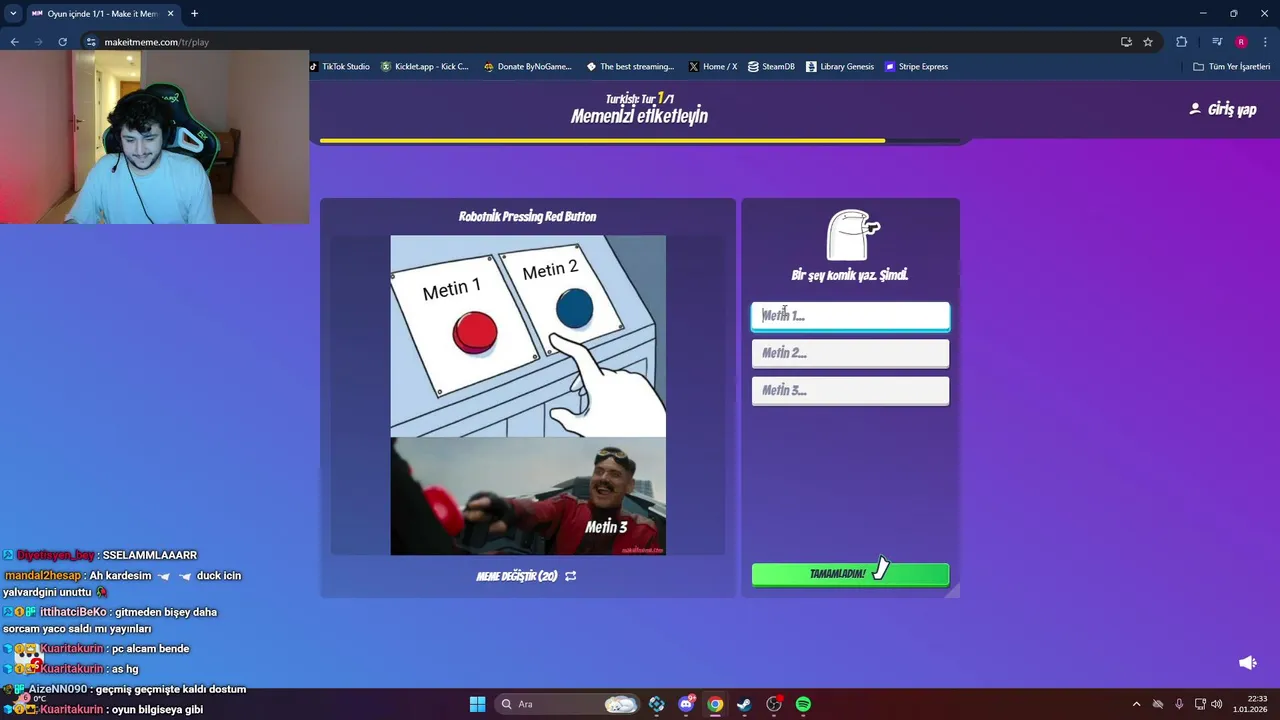Click the network display icon in system tray

pos(1200,704)
